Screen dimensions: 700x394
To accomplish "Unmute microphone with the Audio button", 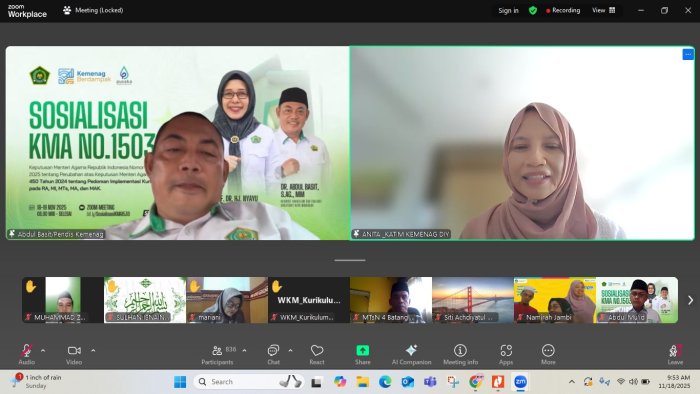I will pos(26,354).
